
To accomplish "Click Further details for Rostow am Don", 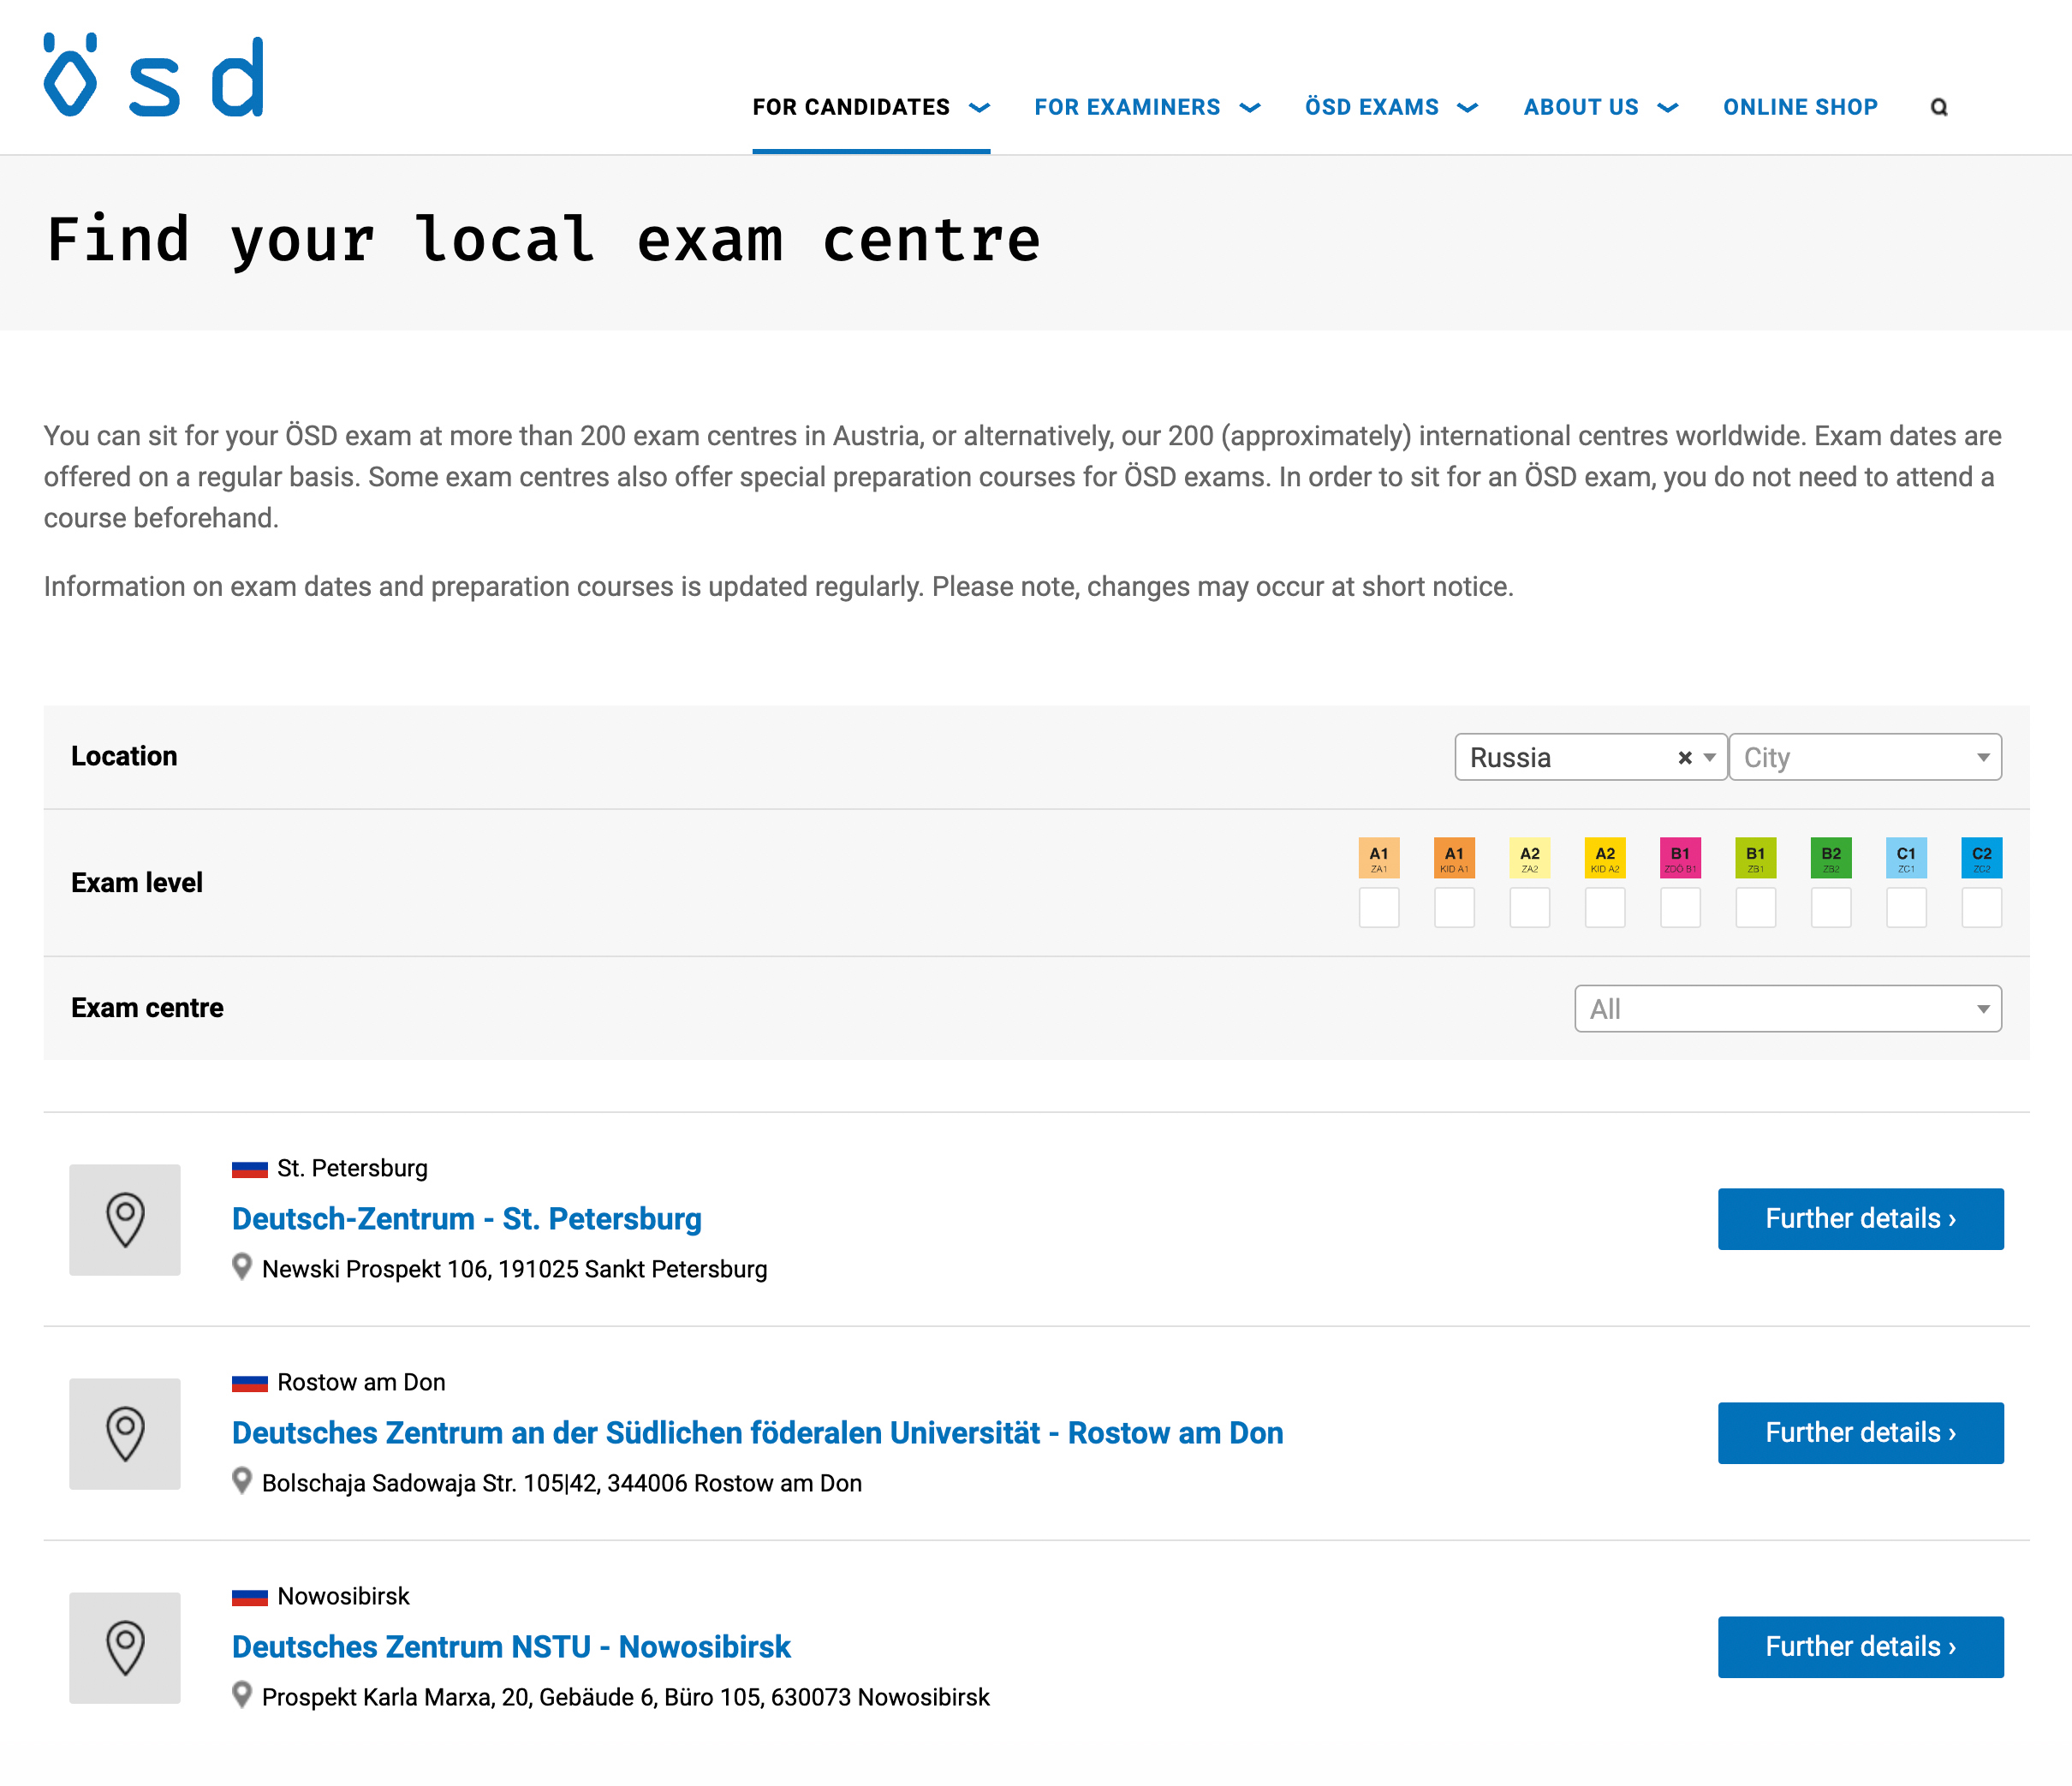I will pos(1861,1433).
